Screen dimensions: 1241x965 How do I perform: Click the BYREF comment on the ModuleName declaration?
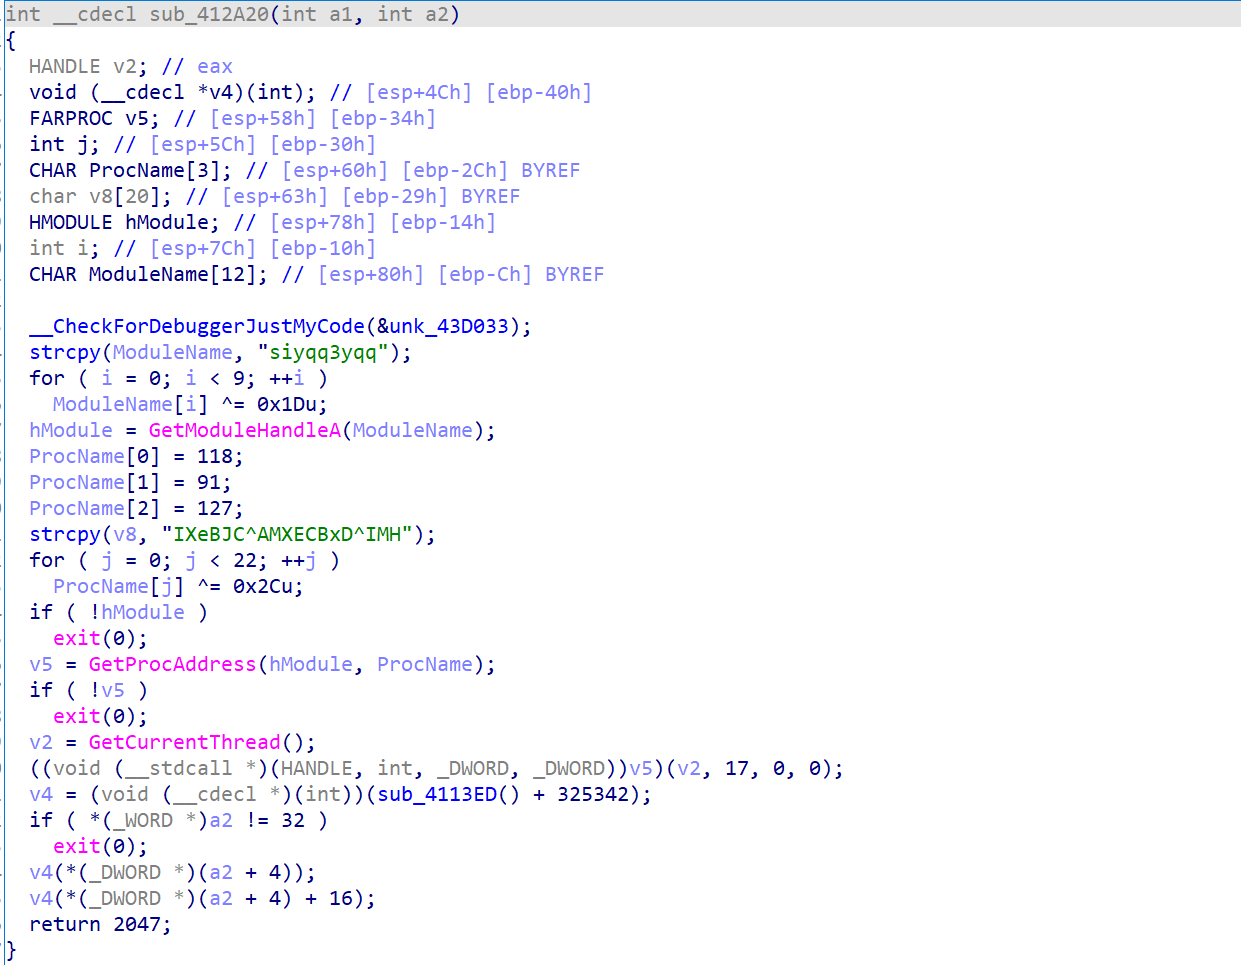coord(574,274)
